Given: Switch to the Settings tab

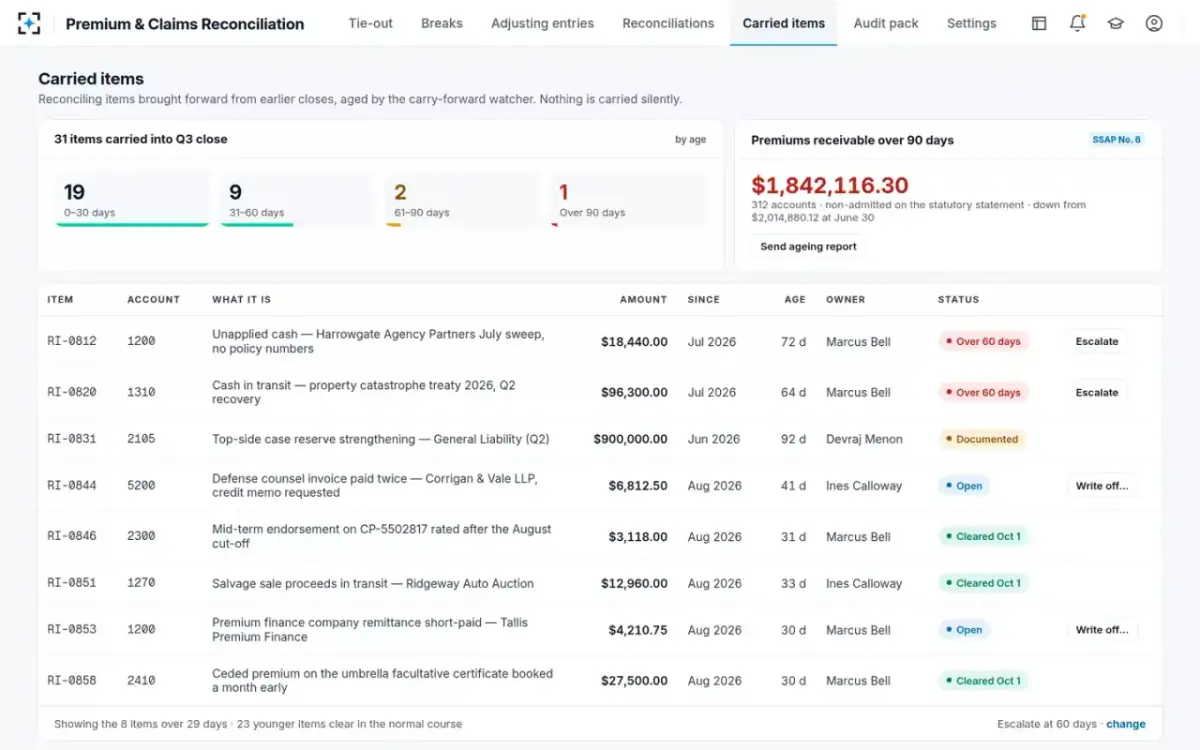Looking at the screenshot, I should click(x=971, y=23).
